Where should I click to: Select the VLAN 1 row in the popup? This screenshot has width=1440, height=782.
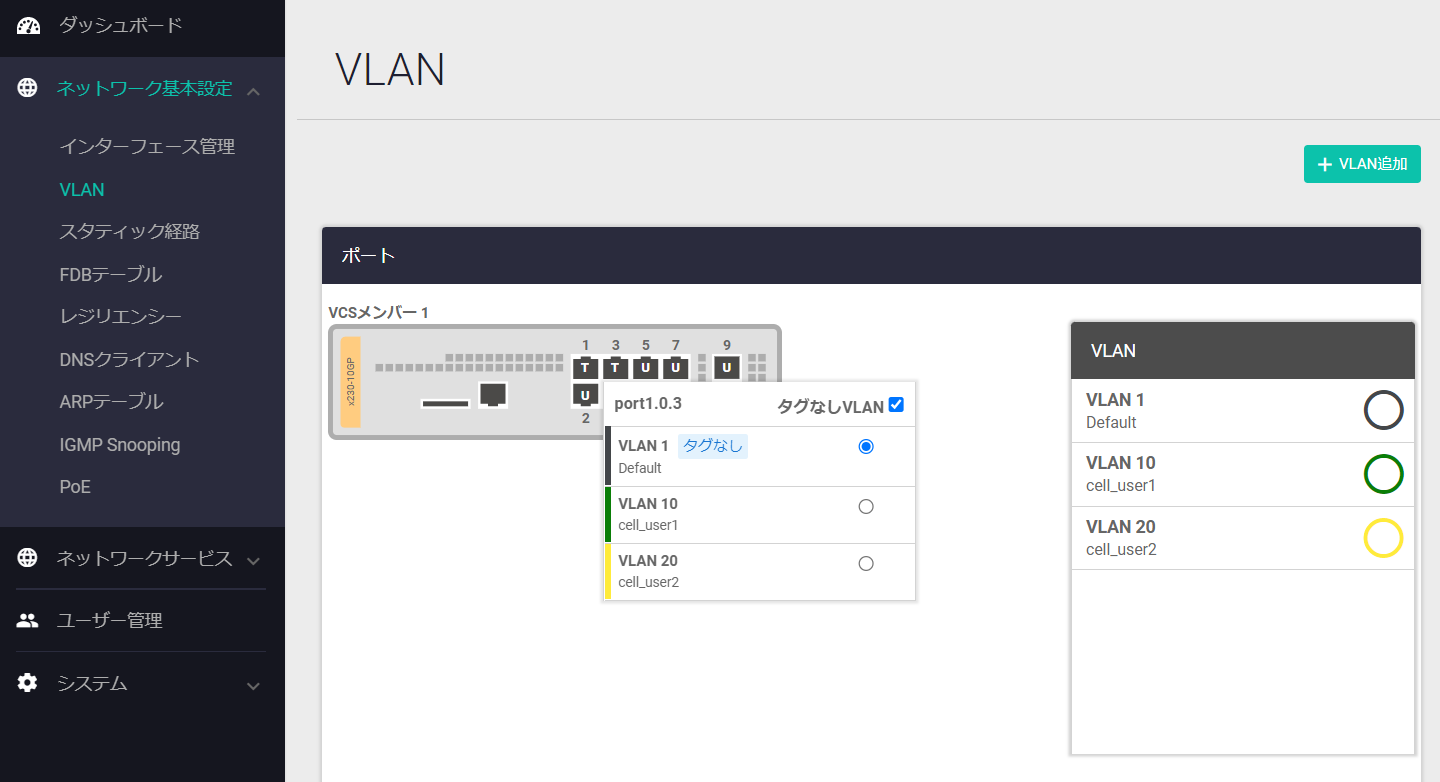(760, 456)
